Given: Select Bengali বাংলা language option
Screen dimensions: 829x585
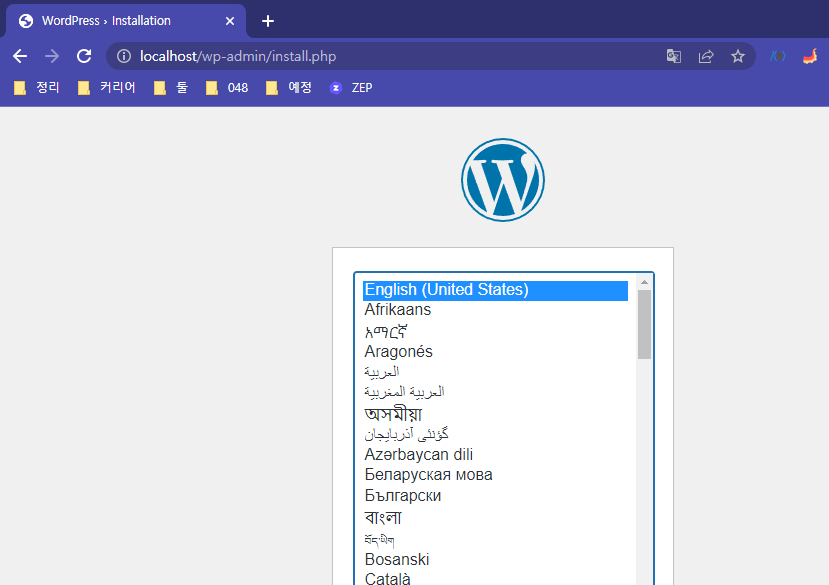Looking at the screenshot, I should click(495, 517).
